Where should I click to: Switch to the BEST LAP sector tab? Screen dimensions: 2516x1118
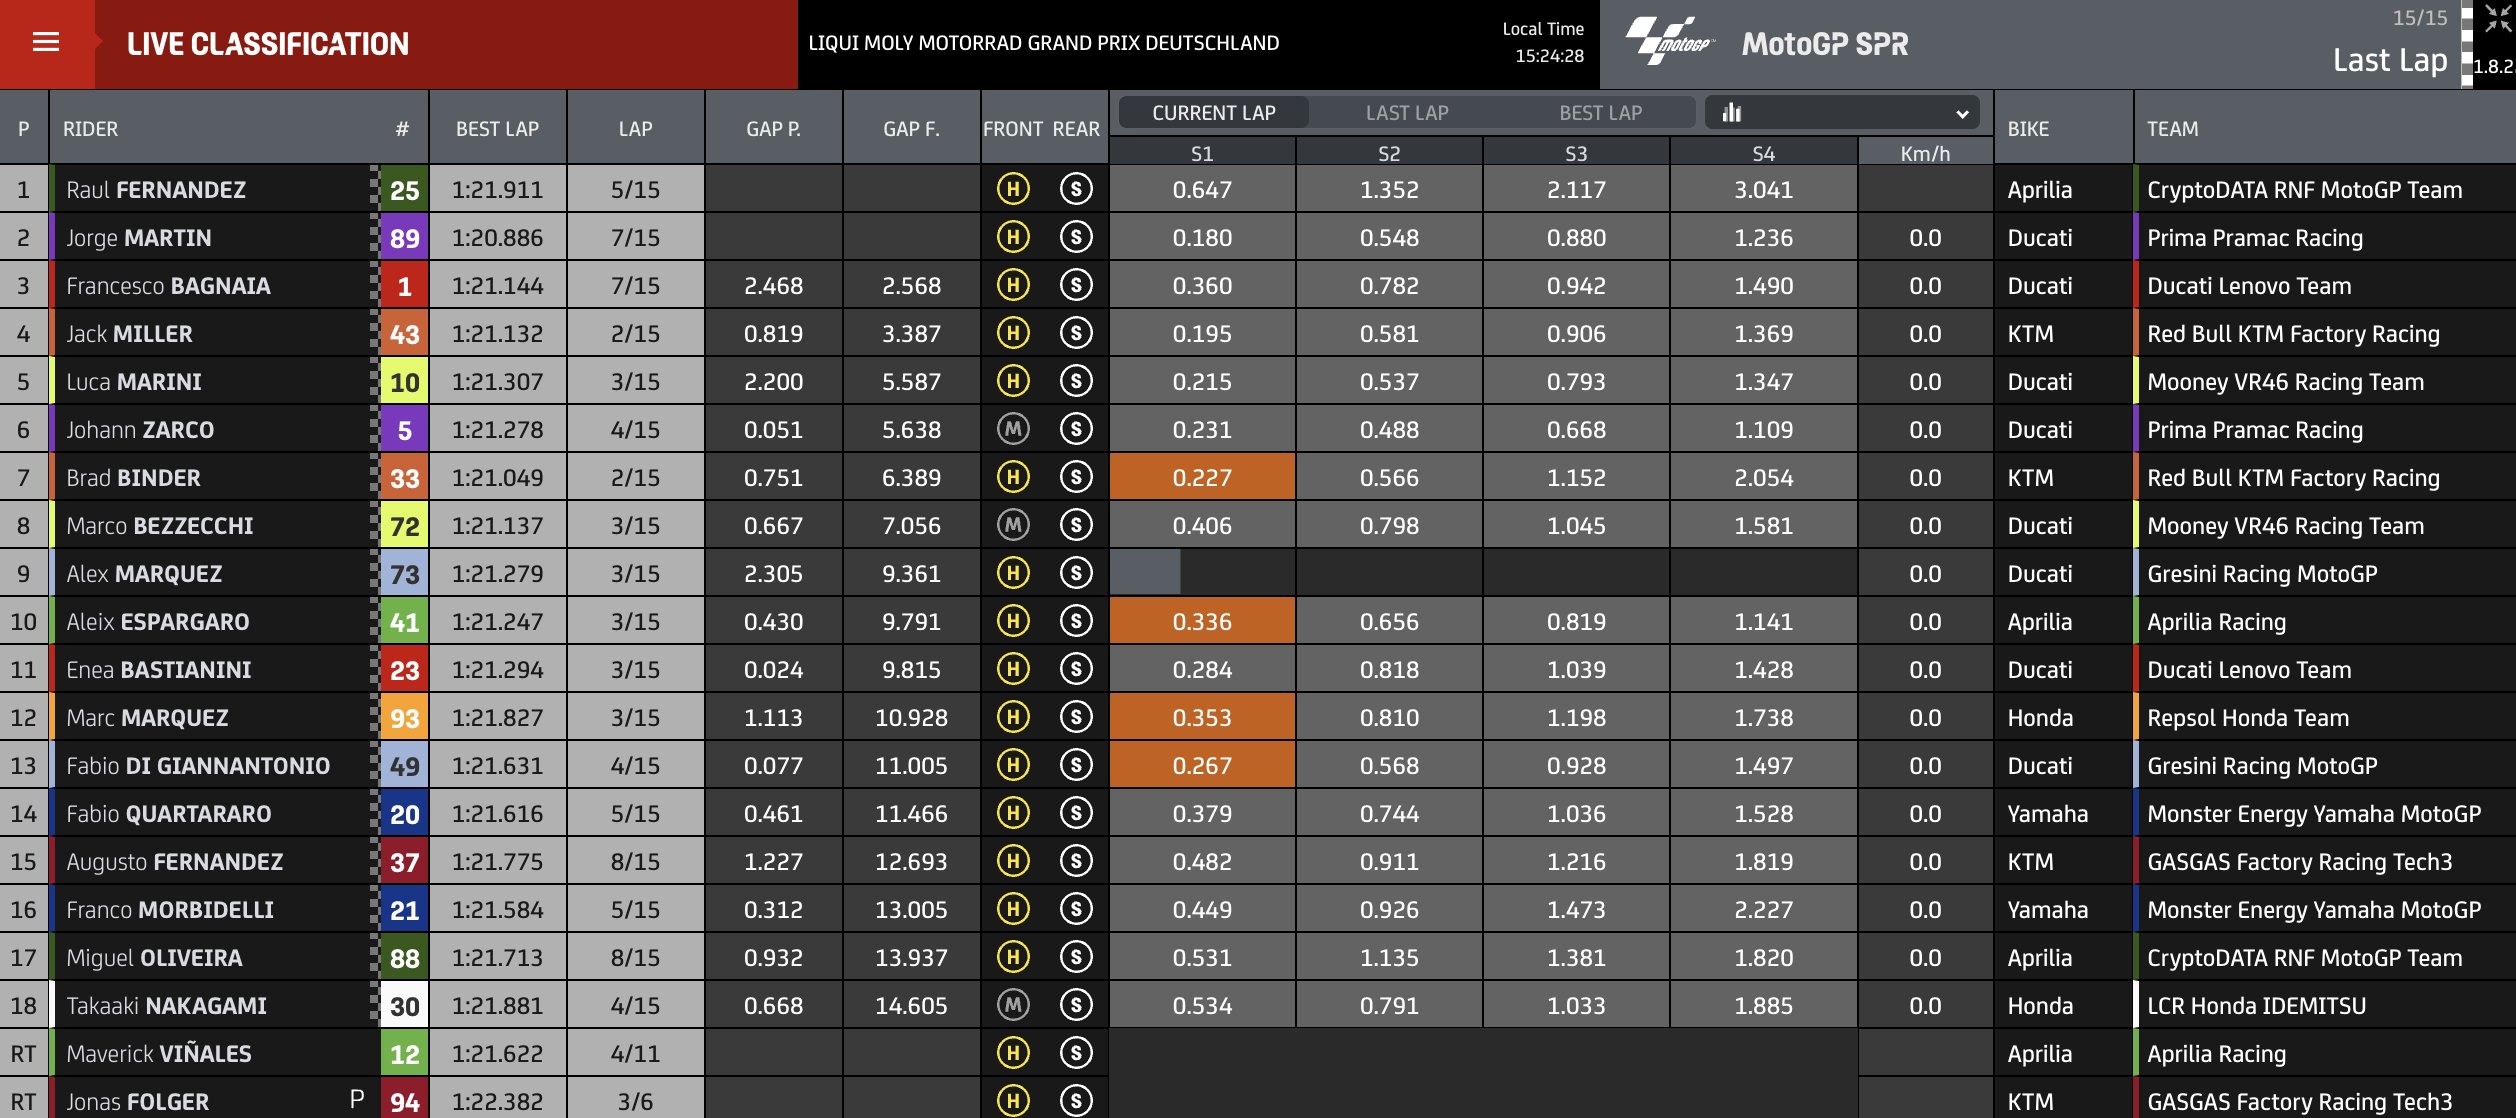coord(1600,113)
